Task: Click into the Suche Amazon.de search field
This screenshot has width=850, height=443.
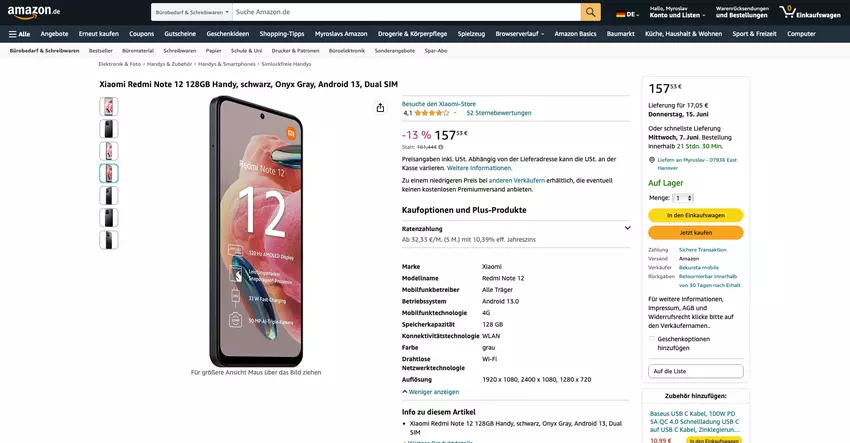Action: [405, 12]
